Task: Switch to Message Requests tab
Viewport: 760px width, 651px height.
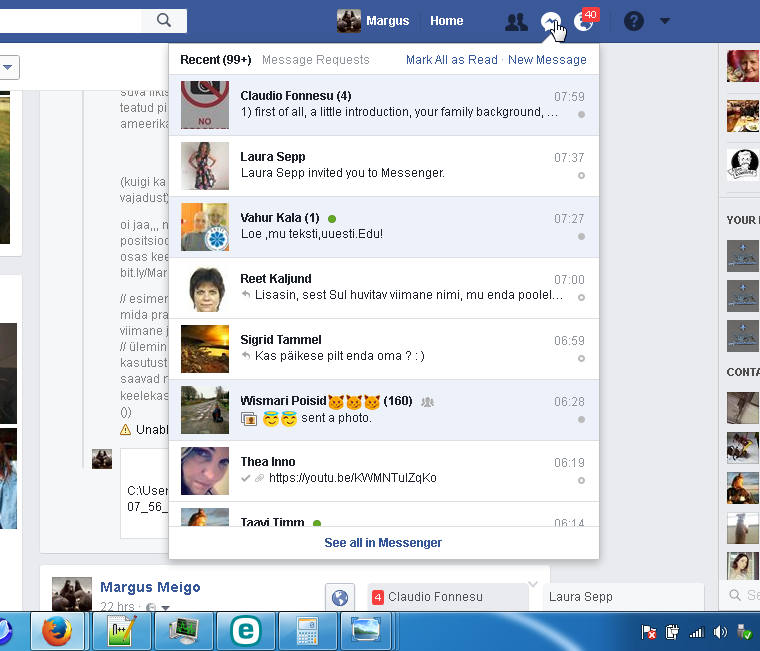Action: click(316, 60)
